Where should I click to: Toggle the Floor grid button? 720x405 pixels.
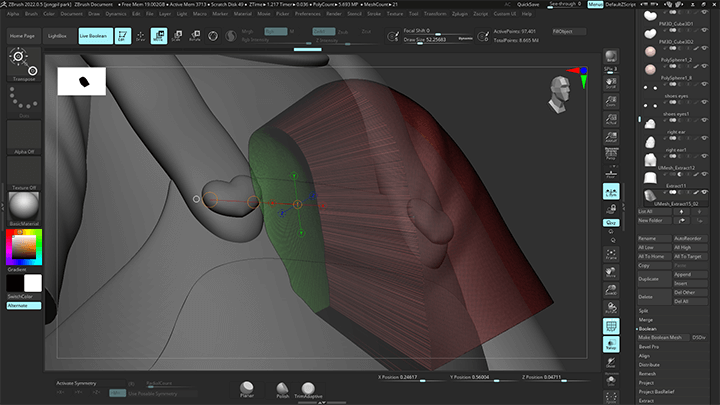pos(611,173)
